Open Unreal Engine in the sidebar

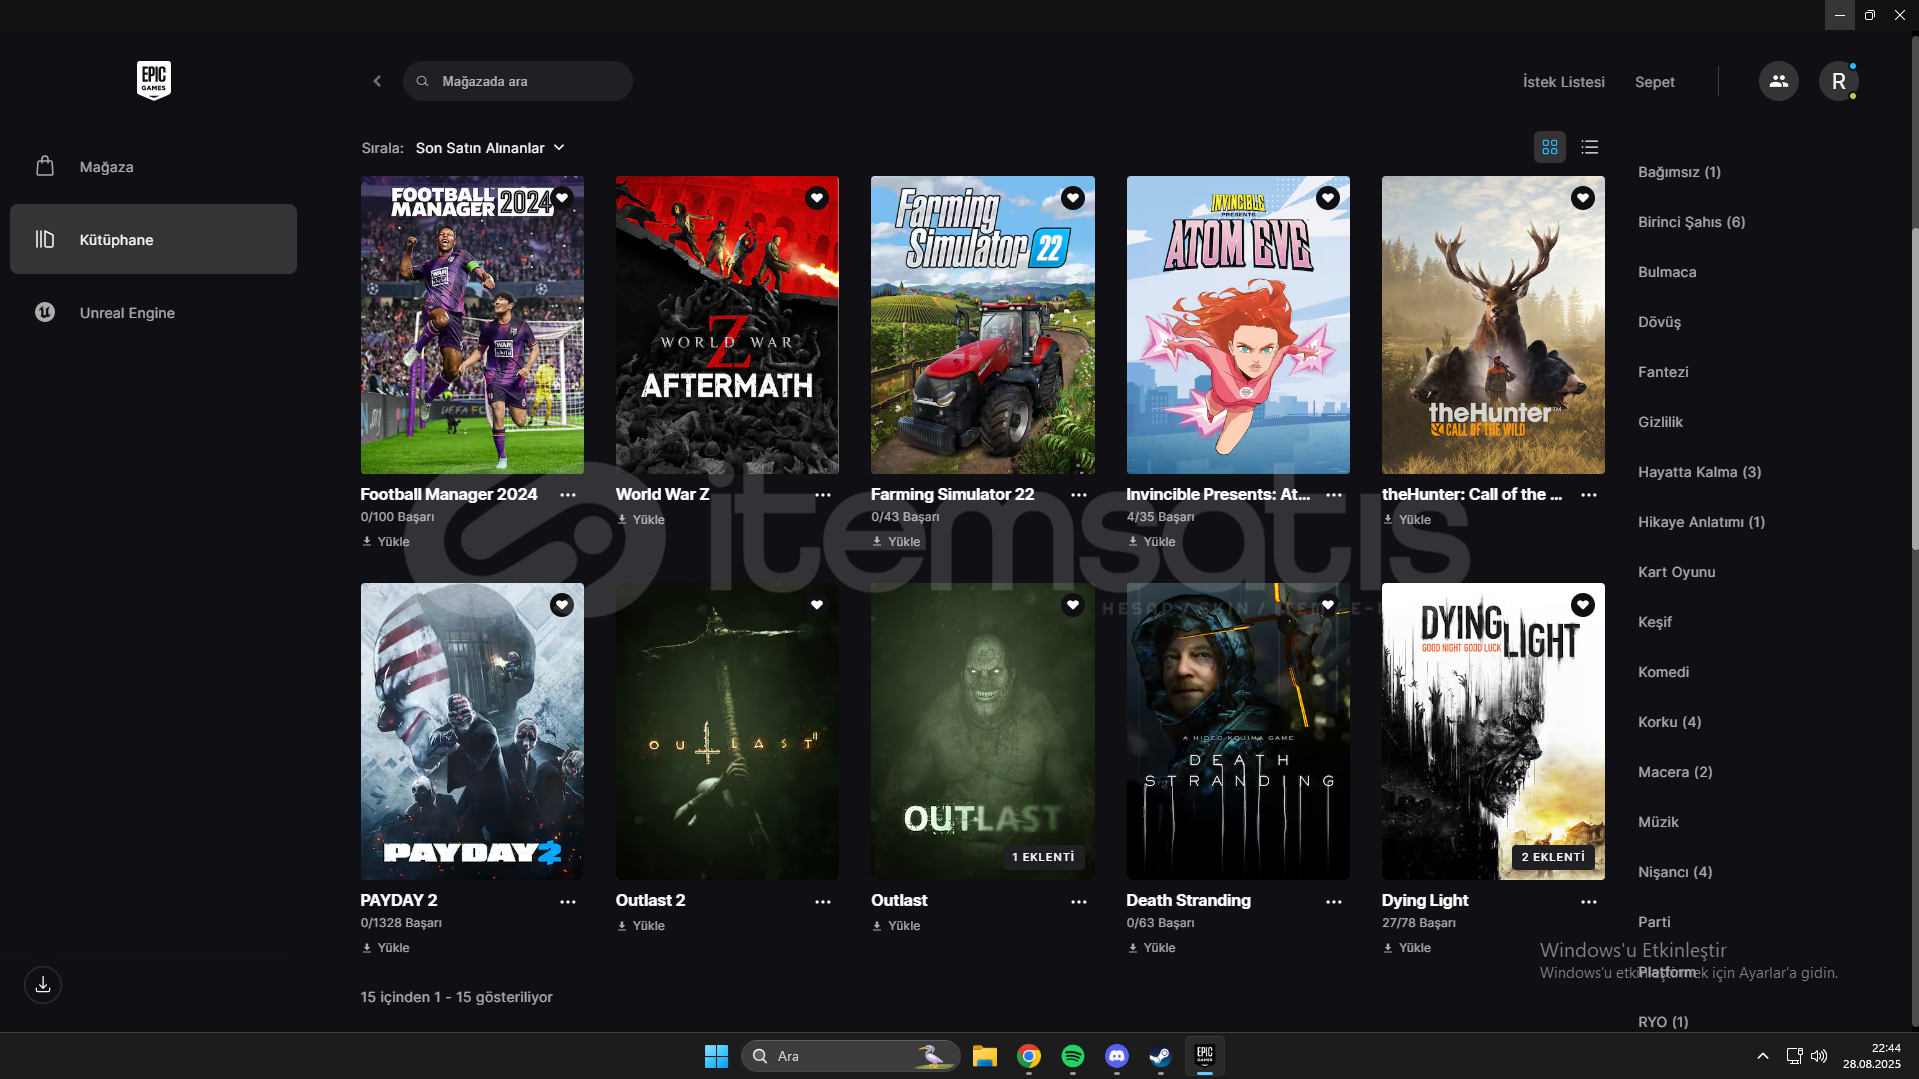click(153, 313)
